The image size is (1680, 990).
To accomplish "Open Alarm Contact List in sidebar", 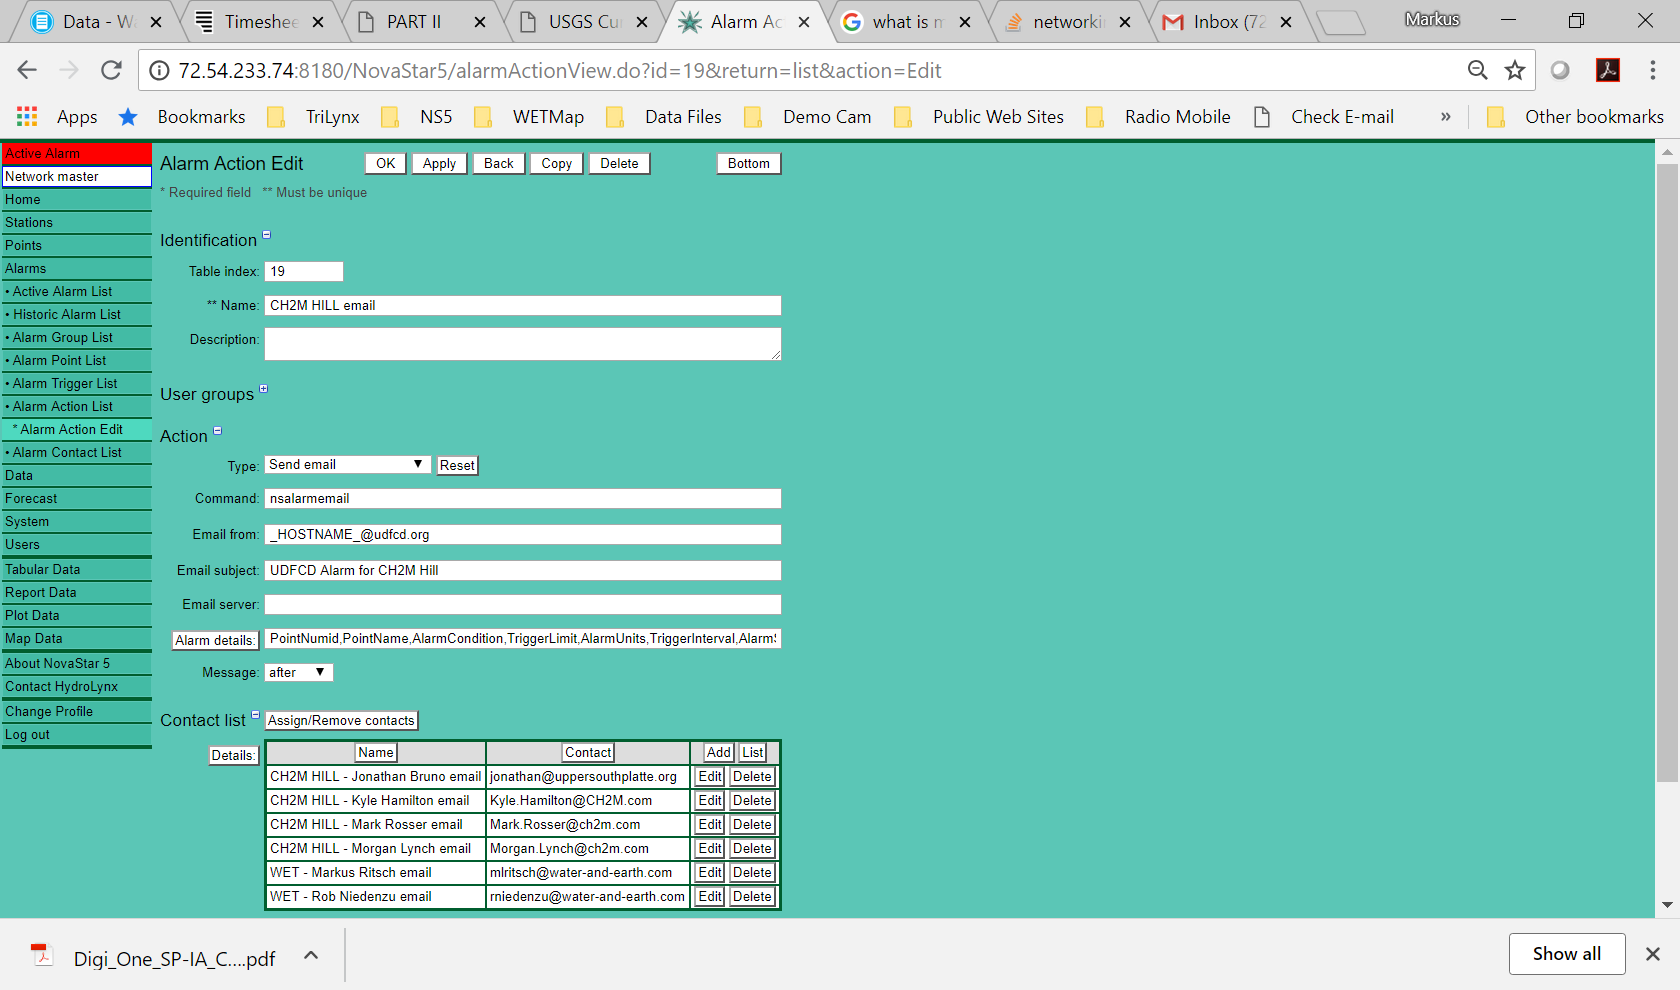I will [x=67, y=453].
